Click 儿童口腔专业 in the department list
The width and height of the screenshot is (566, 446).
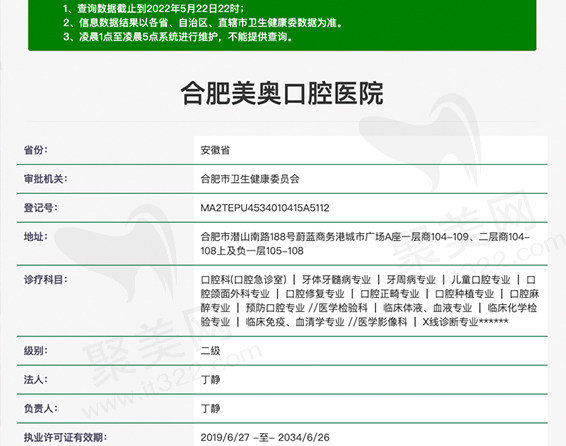[481, 279]
